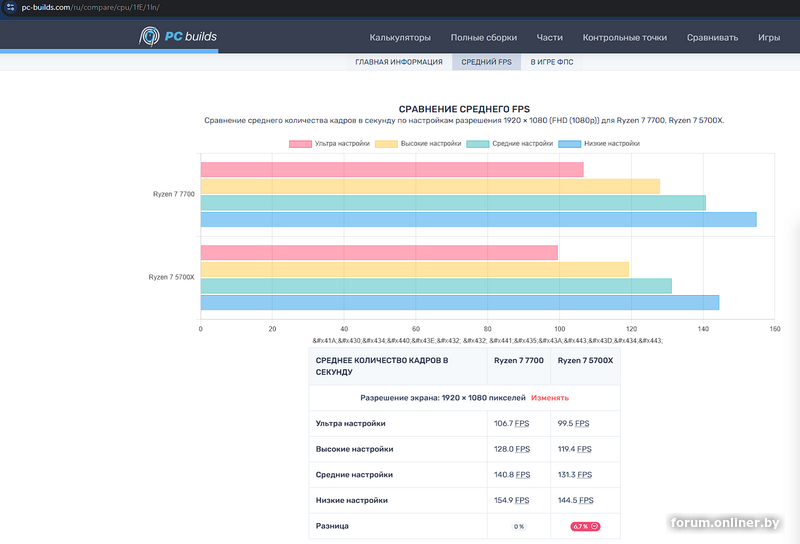Click the PC builds logo icon
Image resolution: width=800 pixels, height=544 pixels.
(149, 37)
